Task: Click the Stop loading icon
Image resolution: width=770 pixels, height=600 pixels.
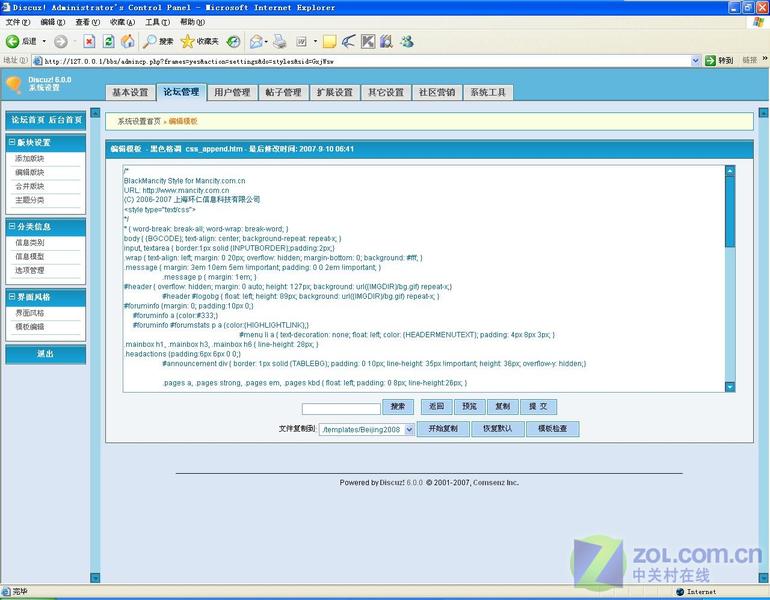Action: [89, 42]
